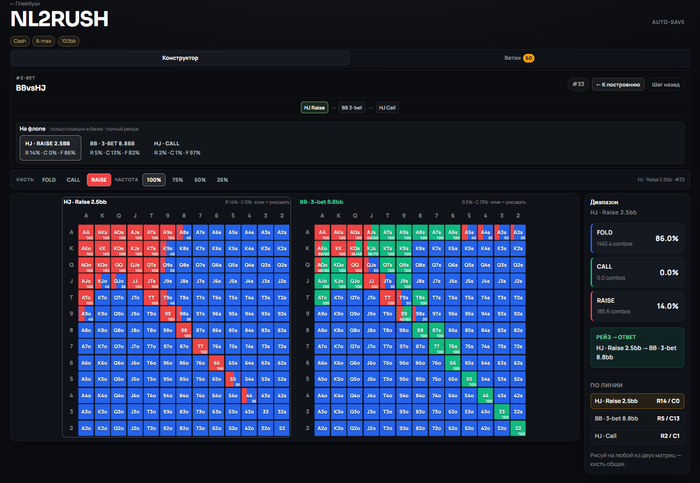Paint the AA cell in HJ Raise matrix
Screen dimensions: 700x483
[x=86, y=232]
